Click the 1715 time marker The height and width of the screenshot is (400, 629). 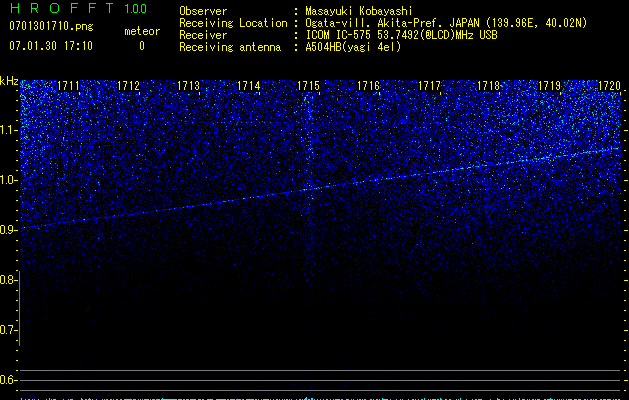[x=308, y=86]
